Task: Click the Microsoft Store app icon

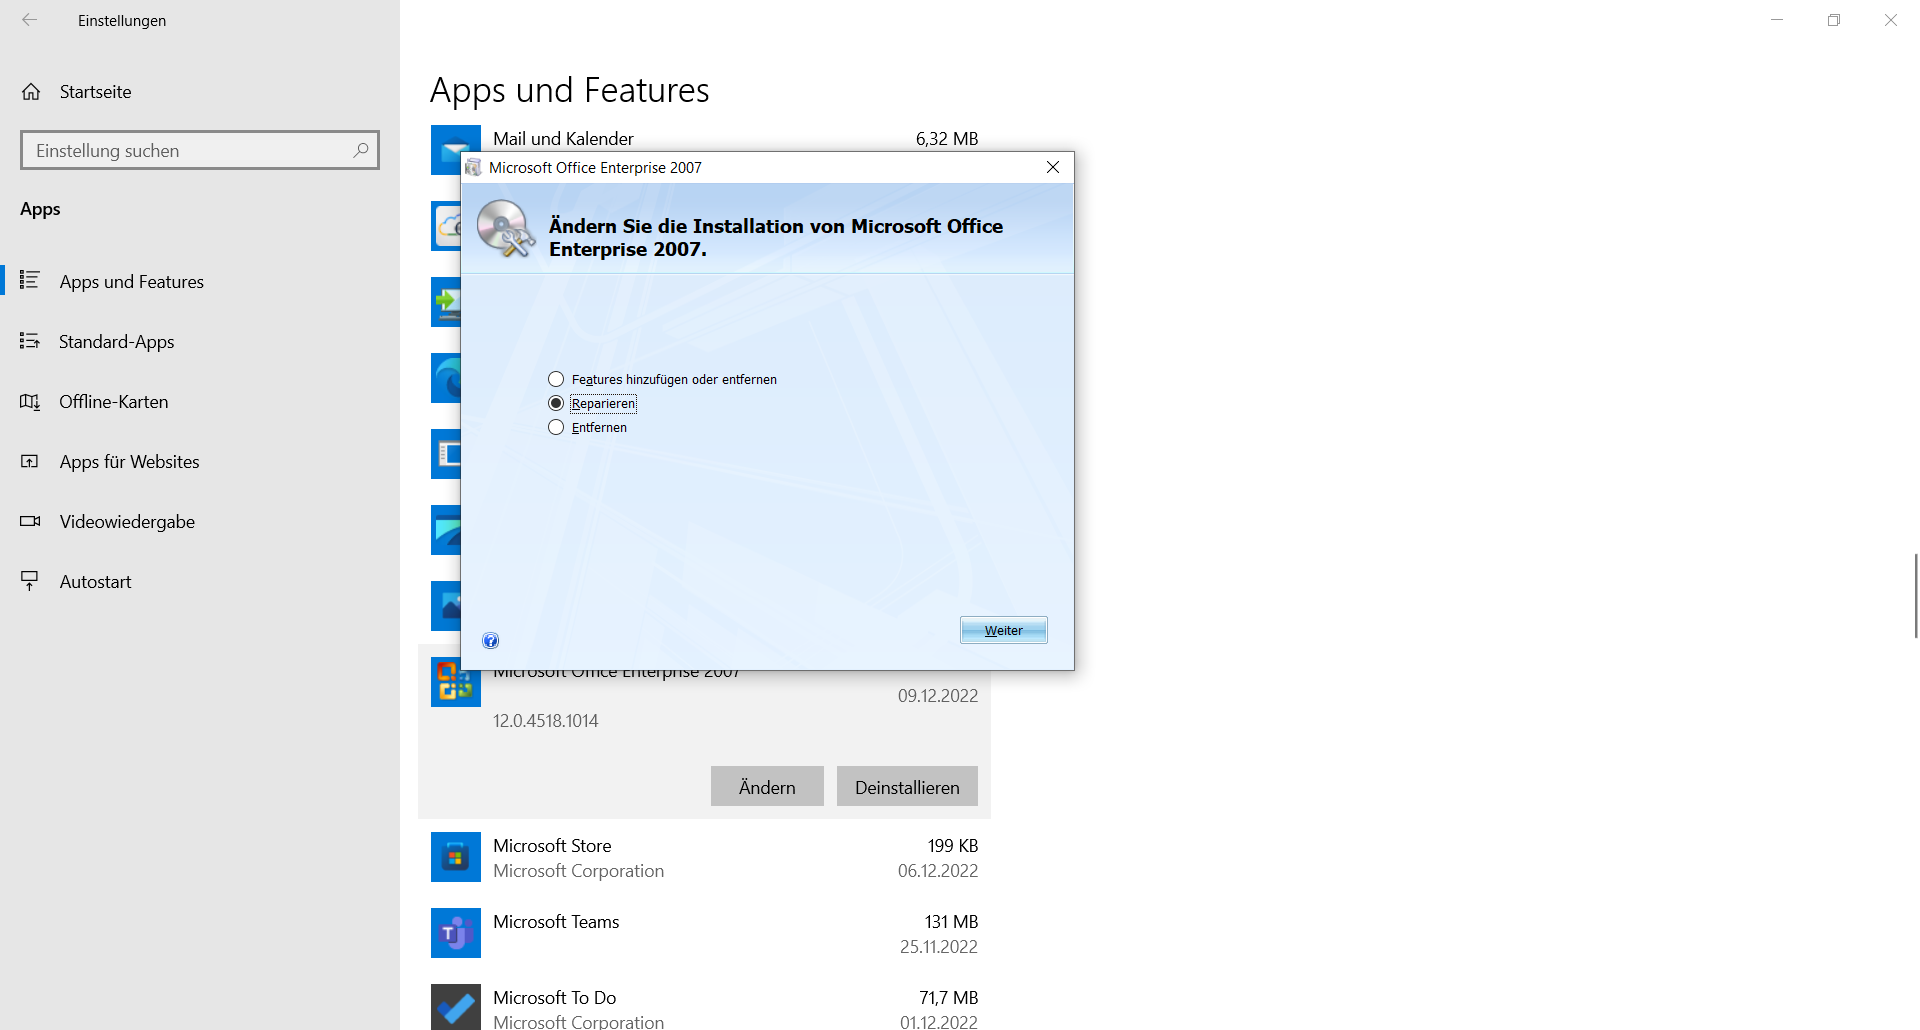Action: tap(456, 857)
